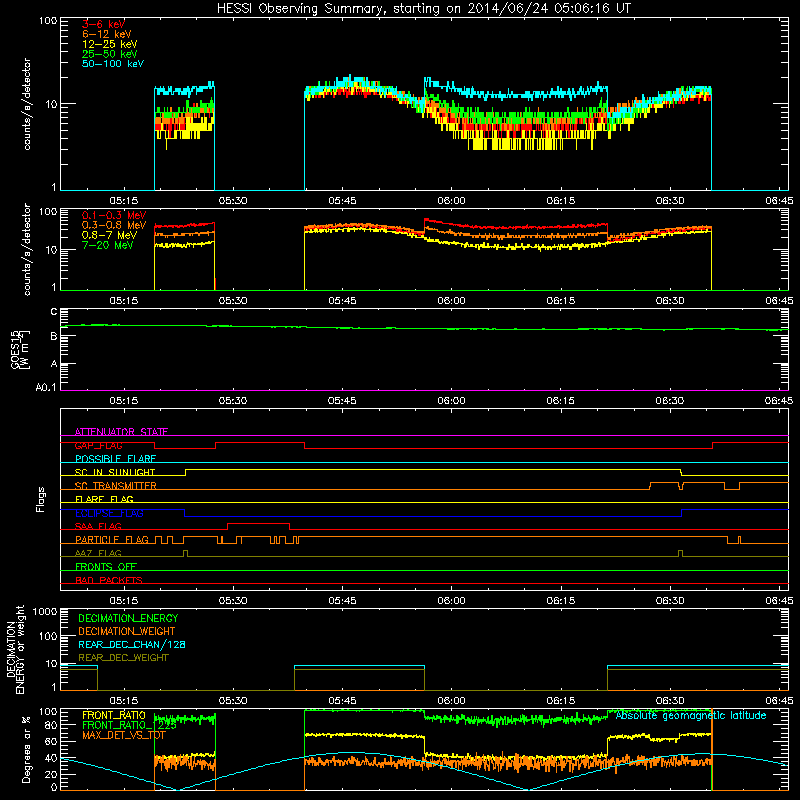Select the REAR_DEC_CHAN/128 legend label
The height and width of the screenshot is (800, 800).
[x=132, y=644]
